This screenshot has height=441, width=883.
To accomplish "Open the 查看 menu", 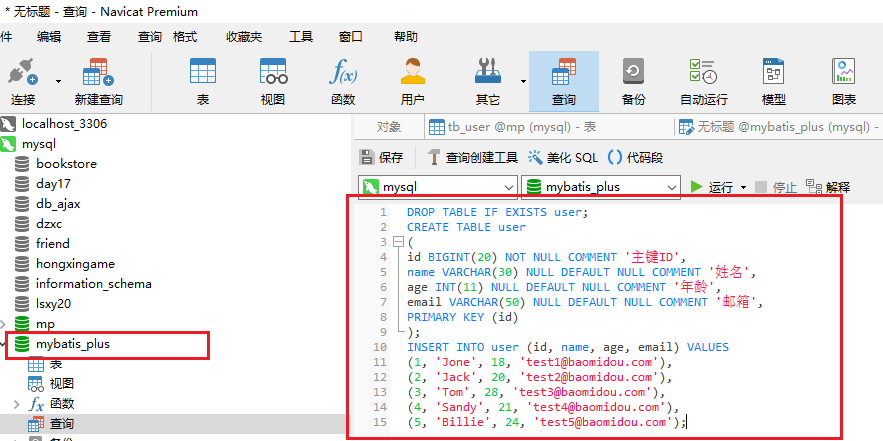I will pyautogui.click(x=99, y=37).
